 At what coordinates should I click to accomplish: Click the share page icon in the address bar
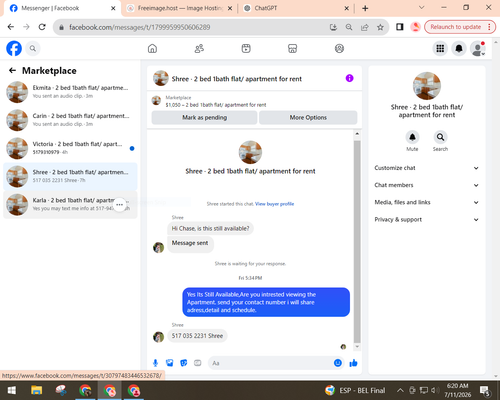pyautogui.click(x=365, y=27)
